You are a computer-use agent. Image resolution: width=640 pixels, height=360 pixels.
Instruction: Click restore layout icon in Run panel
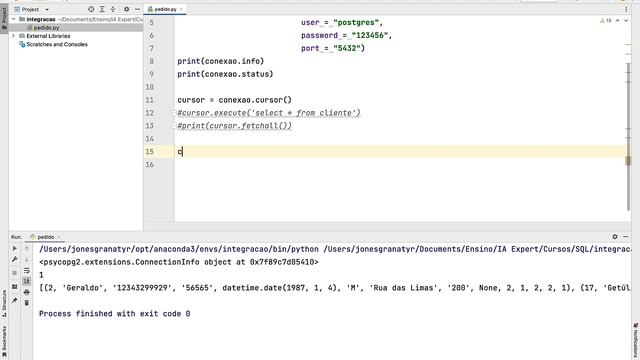[15, 287]
